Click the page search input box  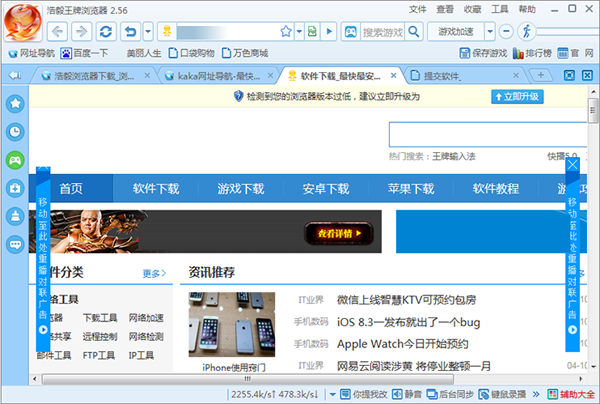click(488, 135)
